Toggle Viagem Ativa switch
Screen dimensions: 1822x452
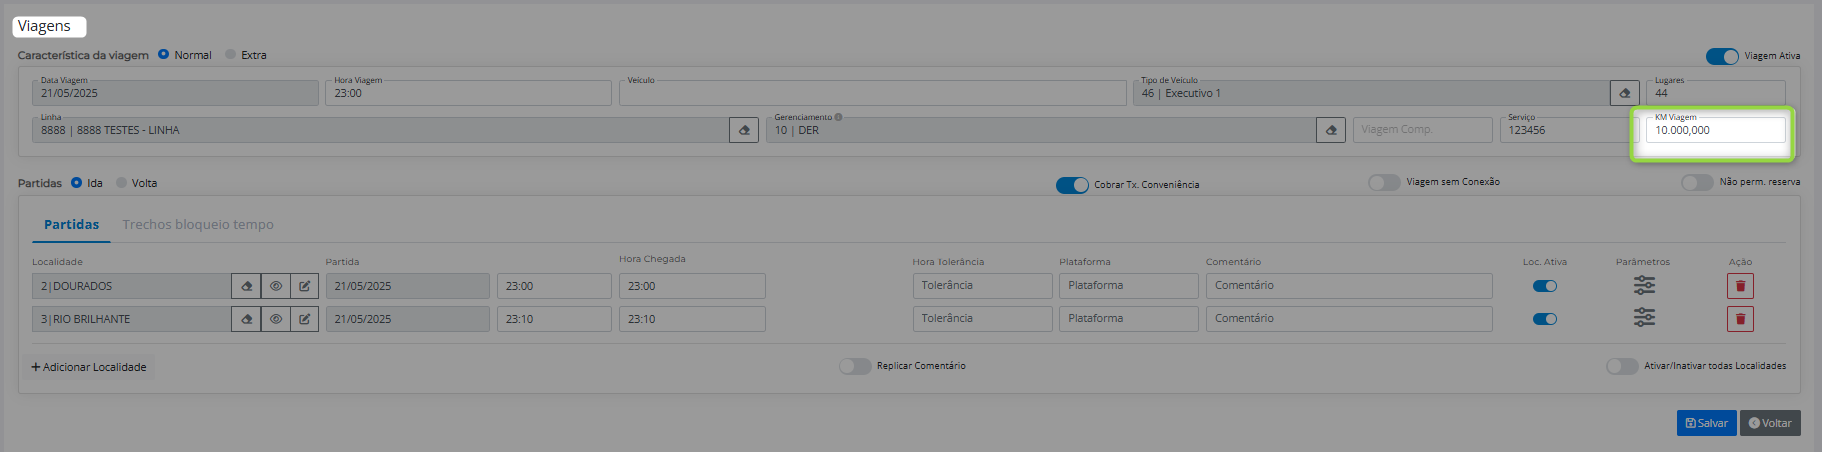tap(1722, 56)
